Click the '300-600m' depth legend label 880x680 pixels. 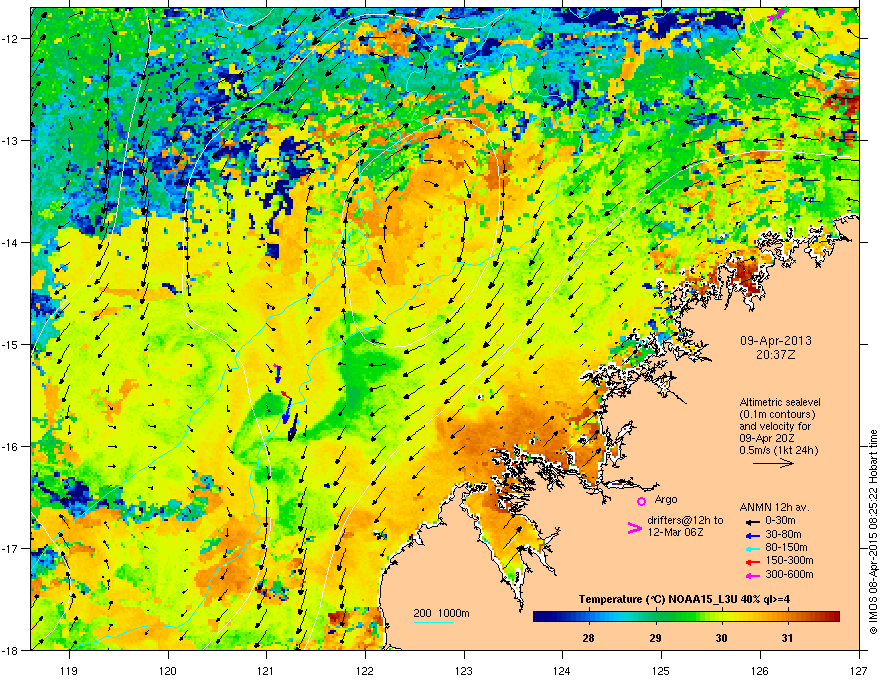tap(789, 574)
